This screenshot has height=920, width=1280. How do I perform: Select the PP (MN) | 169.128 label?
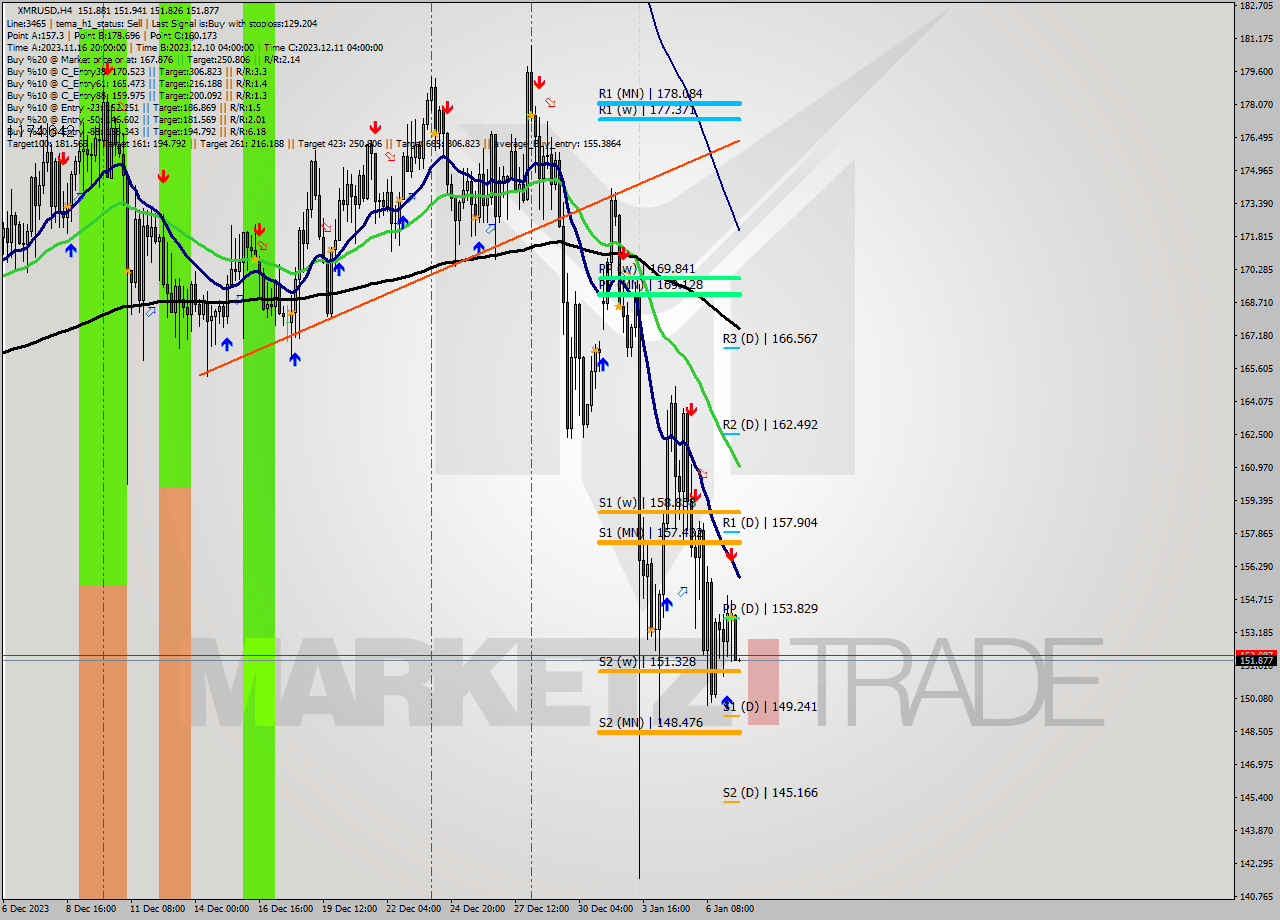click(650, 284)
